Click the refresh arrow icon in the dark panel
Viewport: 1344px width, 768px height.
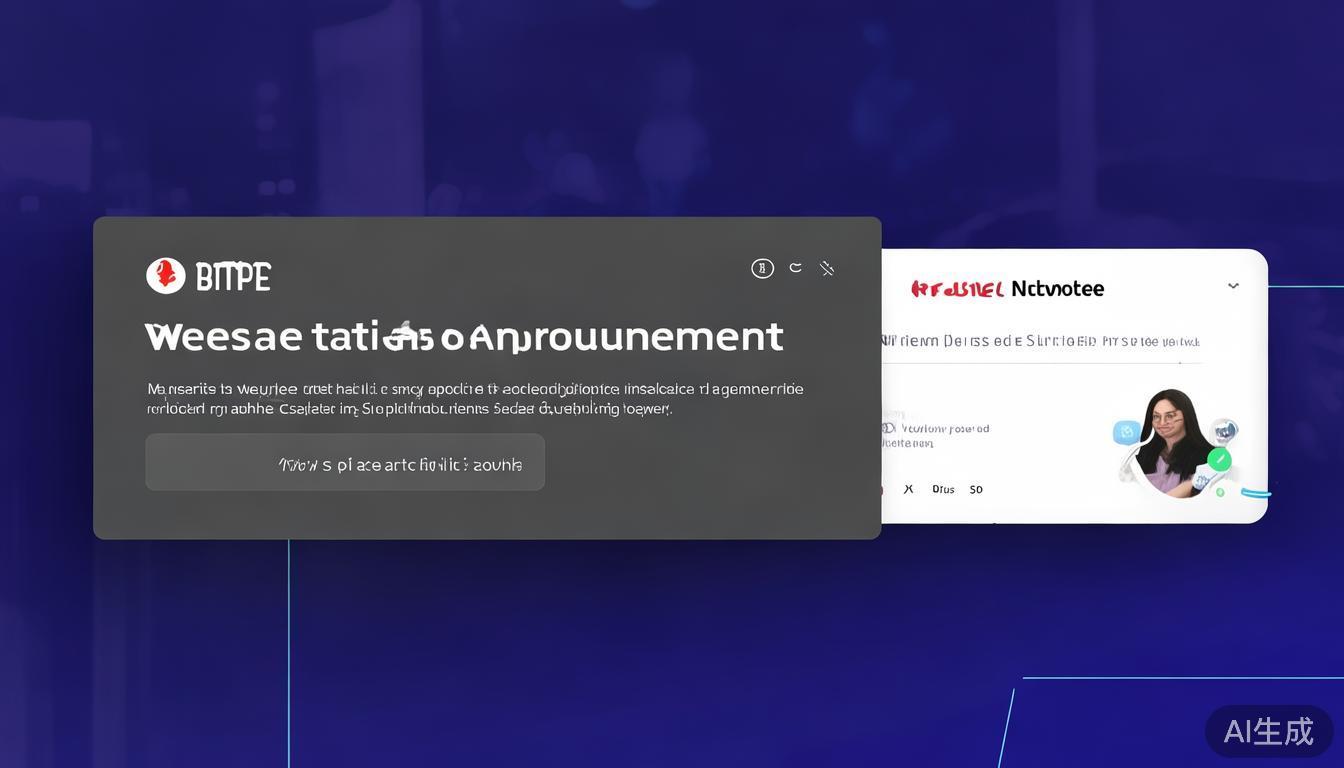coord(795,267)
